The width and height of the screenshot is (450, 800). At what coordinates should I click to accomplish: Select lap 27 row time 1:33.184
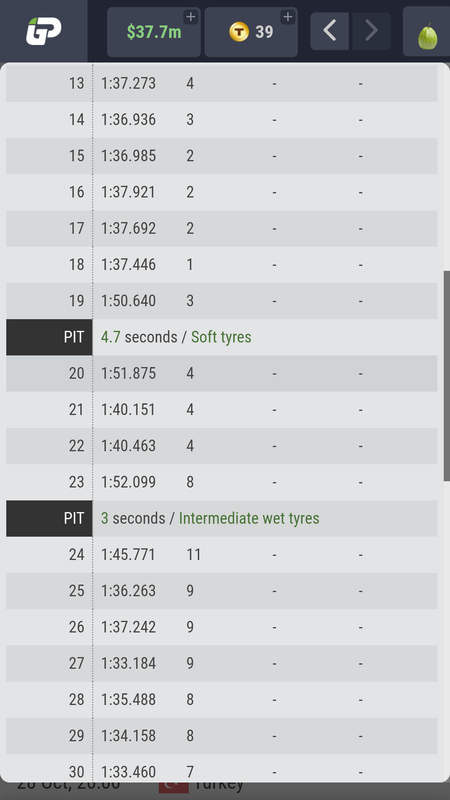129,663
